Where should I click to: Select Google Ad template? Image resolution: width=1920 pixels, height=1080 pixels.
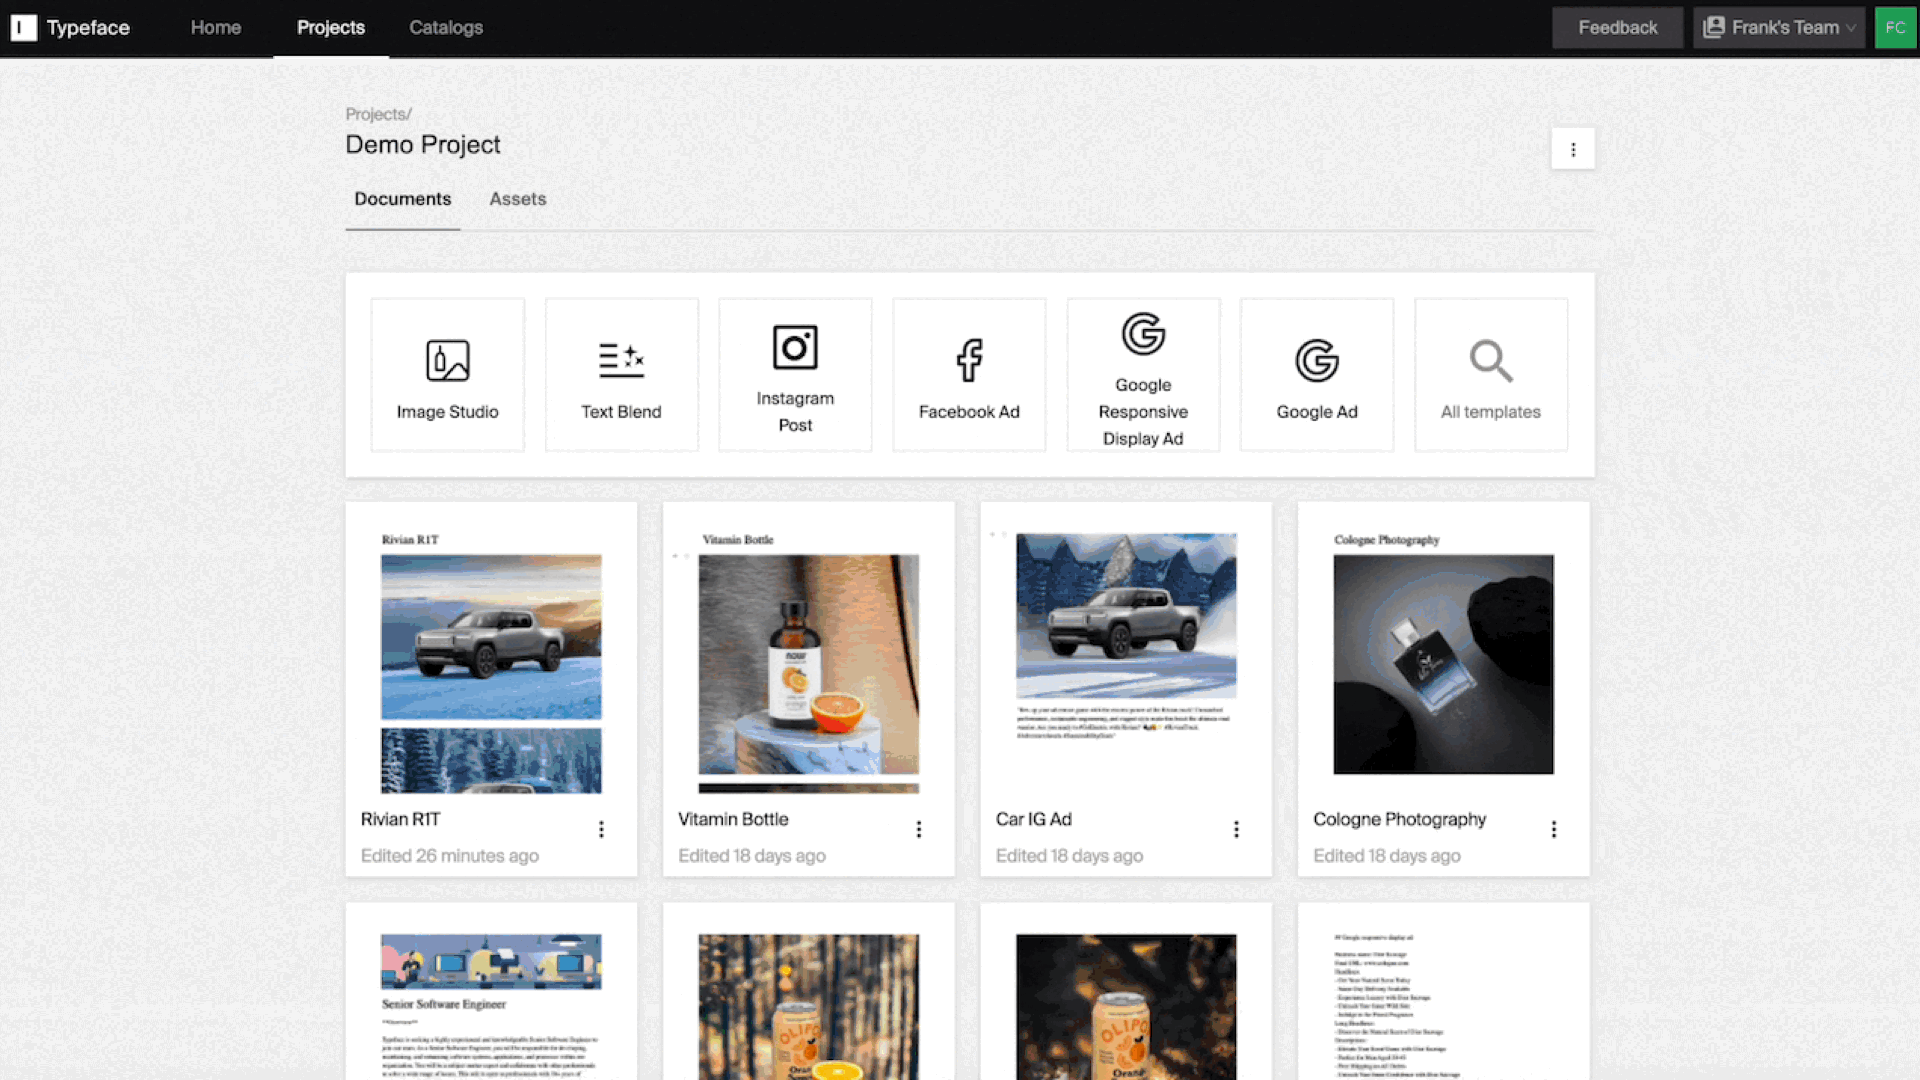click(1317, 373)
